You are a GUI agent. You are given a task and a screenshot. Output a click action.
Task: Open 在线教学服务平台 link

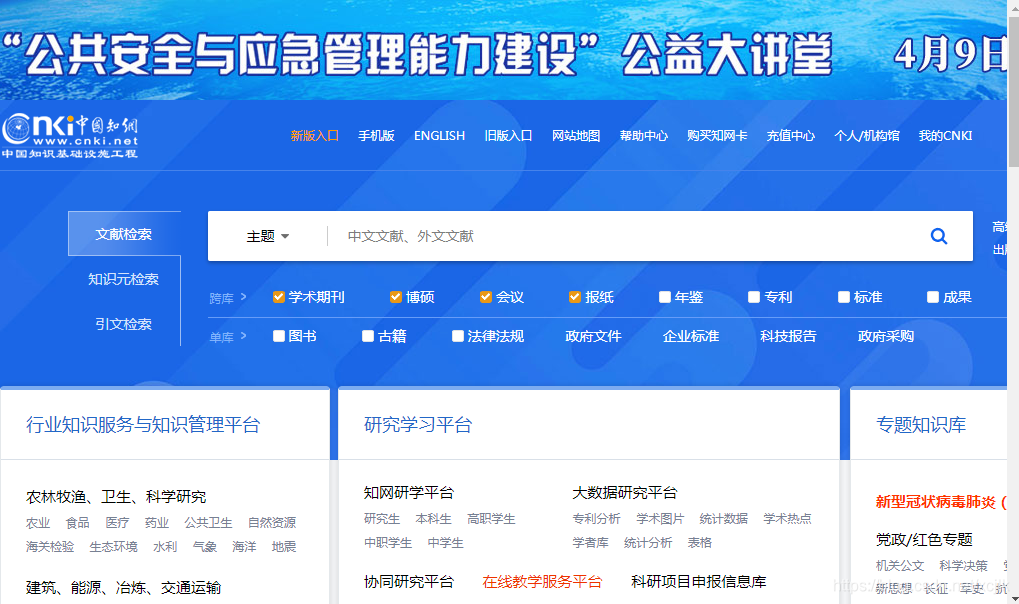pos(542,581)
